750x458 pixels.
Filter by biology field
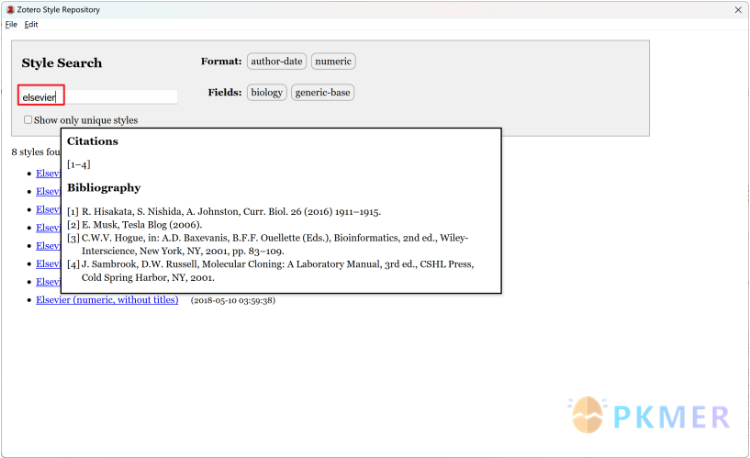click(x=266, y=92)
